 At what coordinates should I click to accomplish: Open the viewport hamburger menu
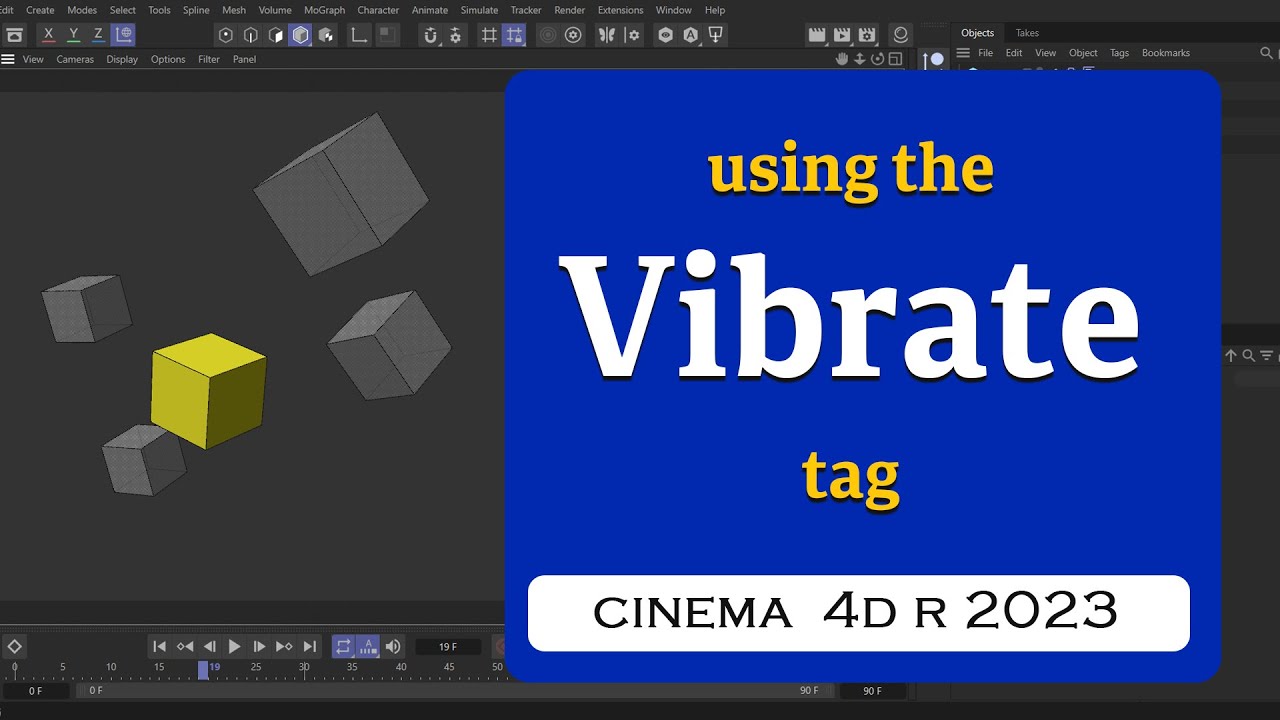tap(8, 59)
